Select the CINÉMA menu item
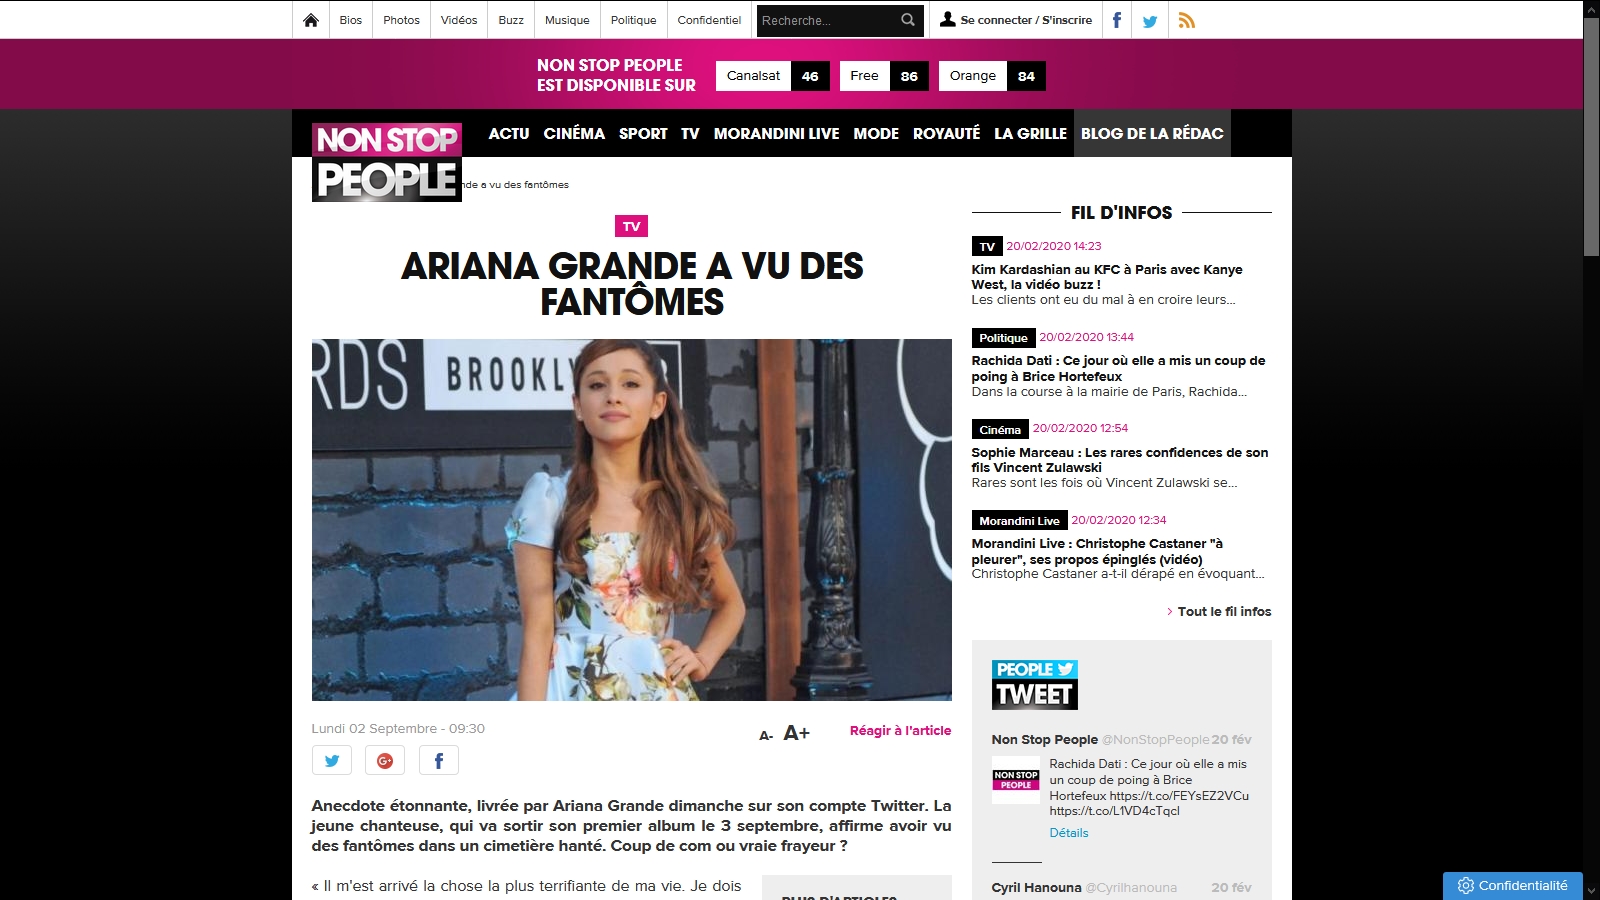 [574, 133]
